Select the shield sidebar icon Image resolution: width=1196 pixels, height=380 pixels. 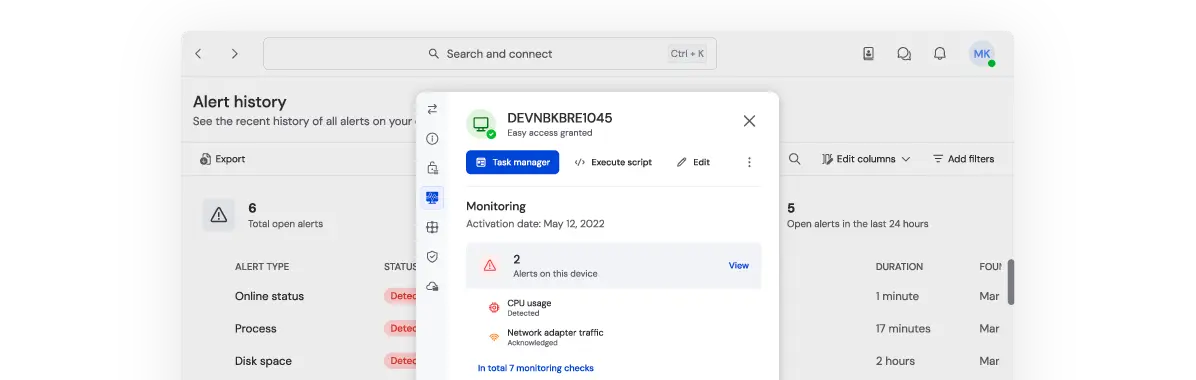pyautogui.click(x=432, y=256)
